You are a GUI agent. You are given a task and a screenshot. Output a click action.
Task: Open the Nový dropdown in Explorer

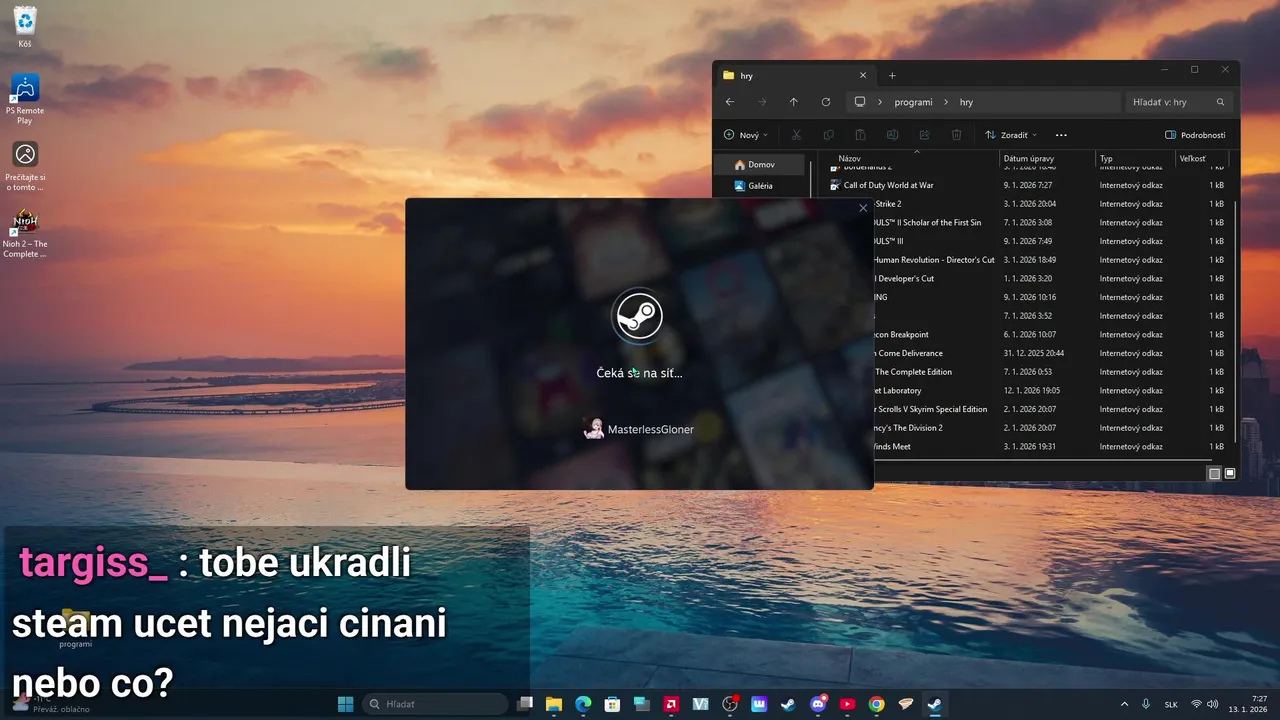(x=745, y=135)
